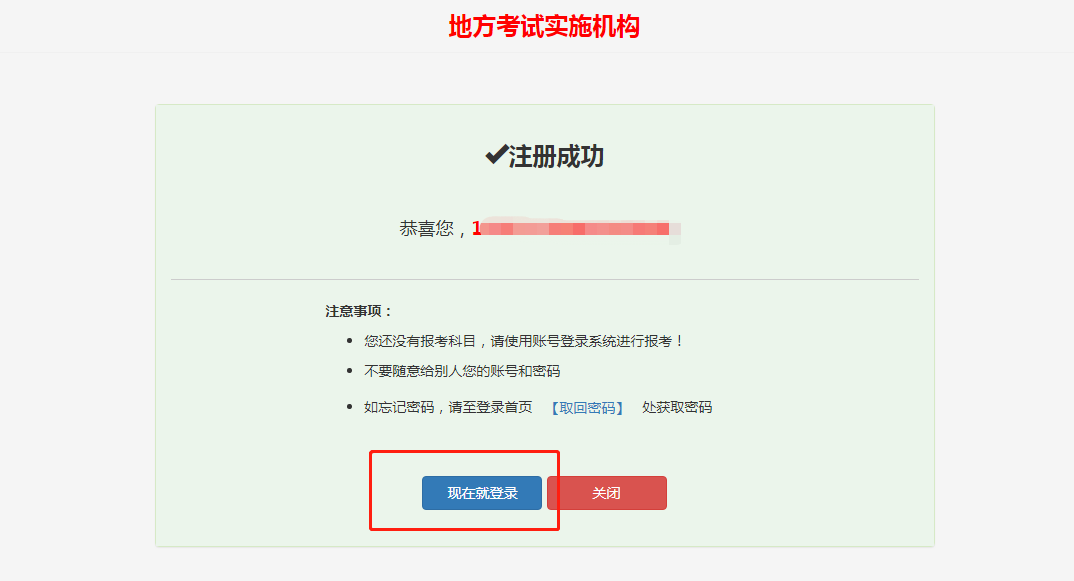Screen dimensions: 1074x581
Task: Click the 如忘记密码，请至登录首页 text
Action: pos(448,408)
